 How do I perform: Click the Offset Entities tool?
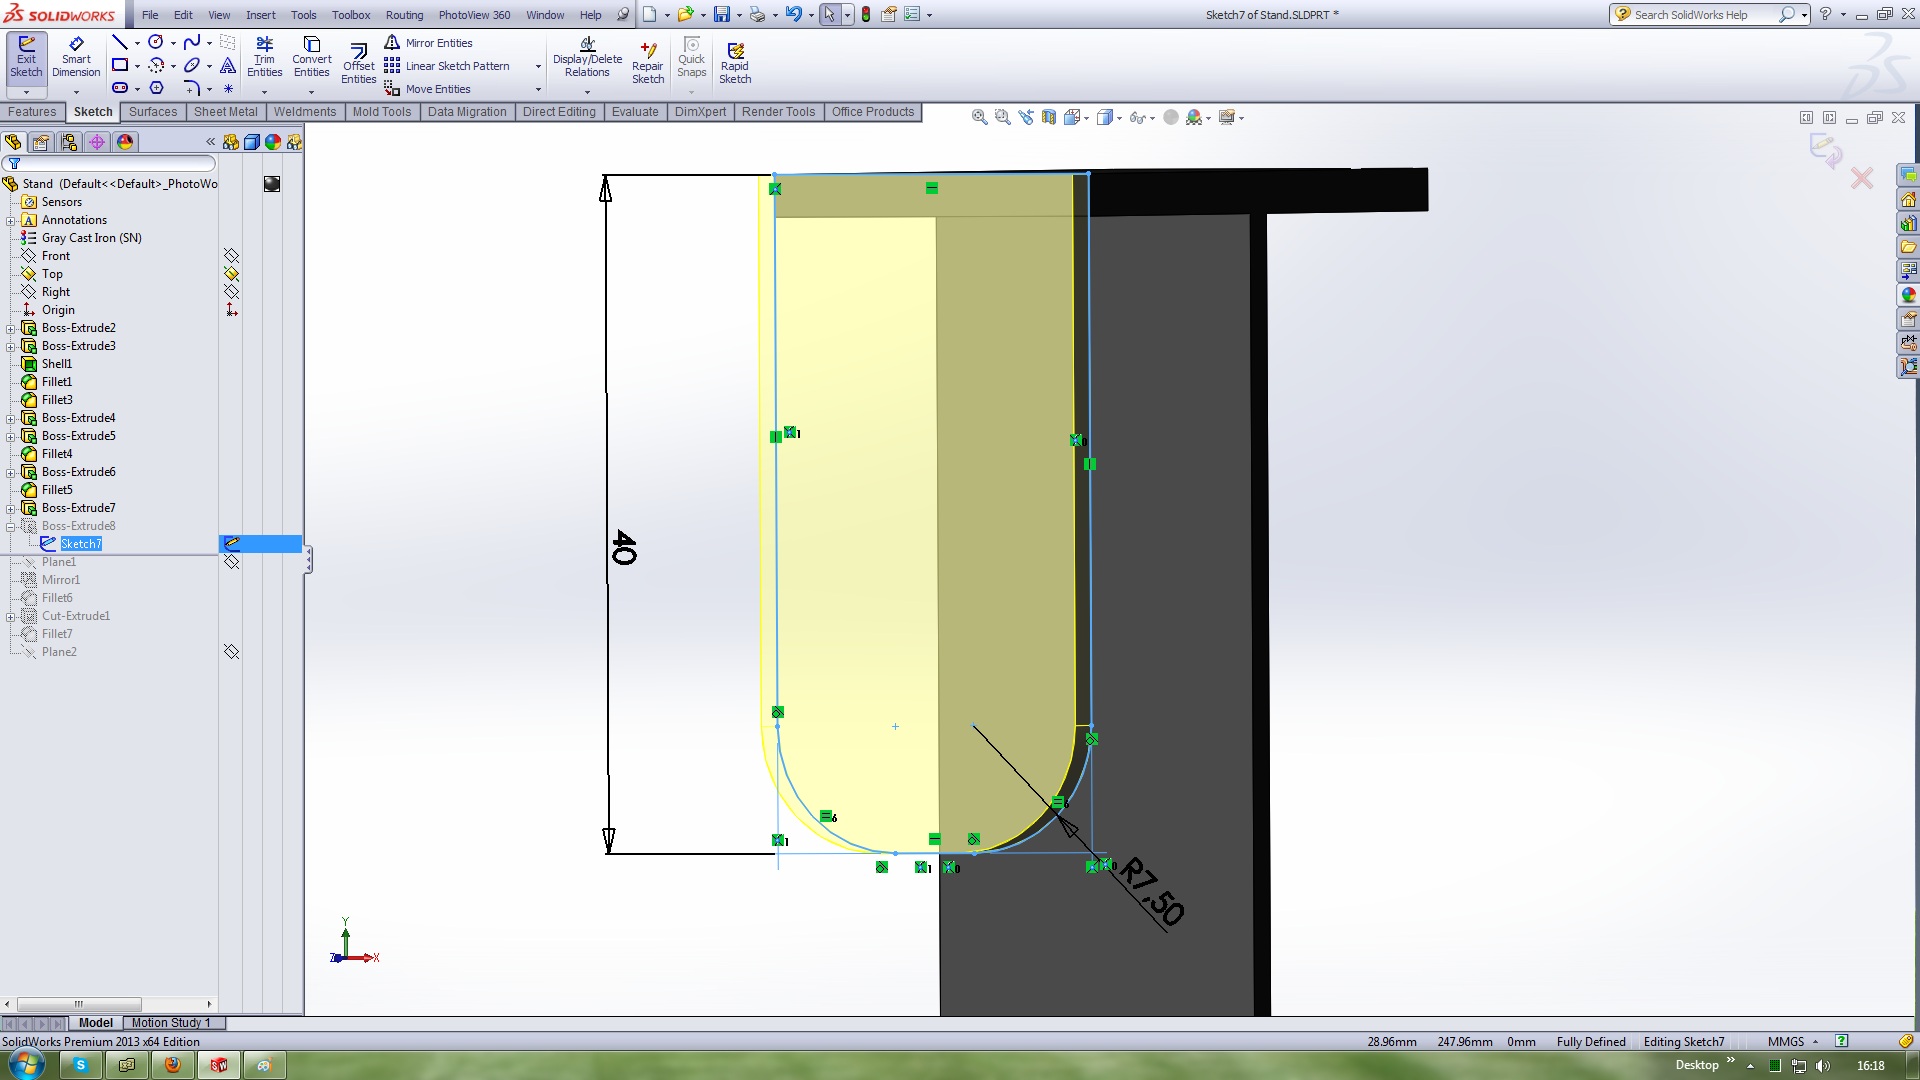pyautogui.click(x=358, y=64)
